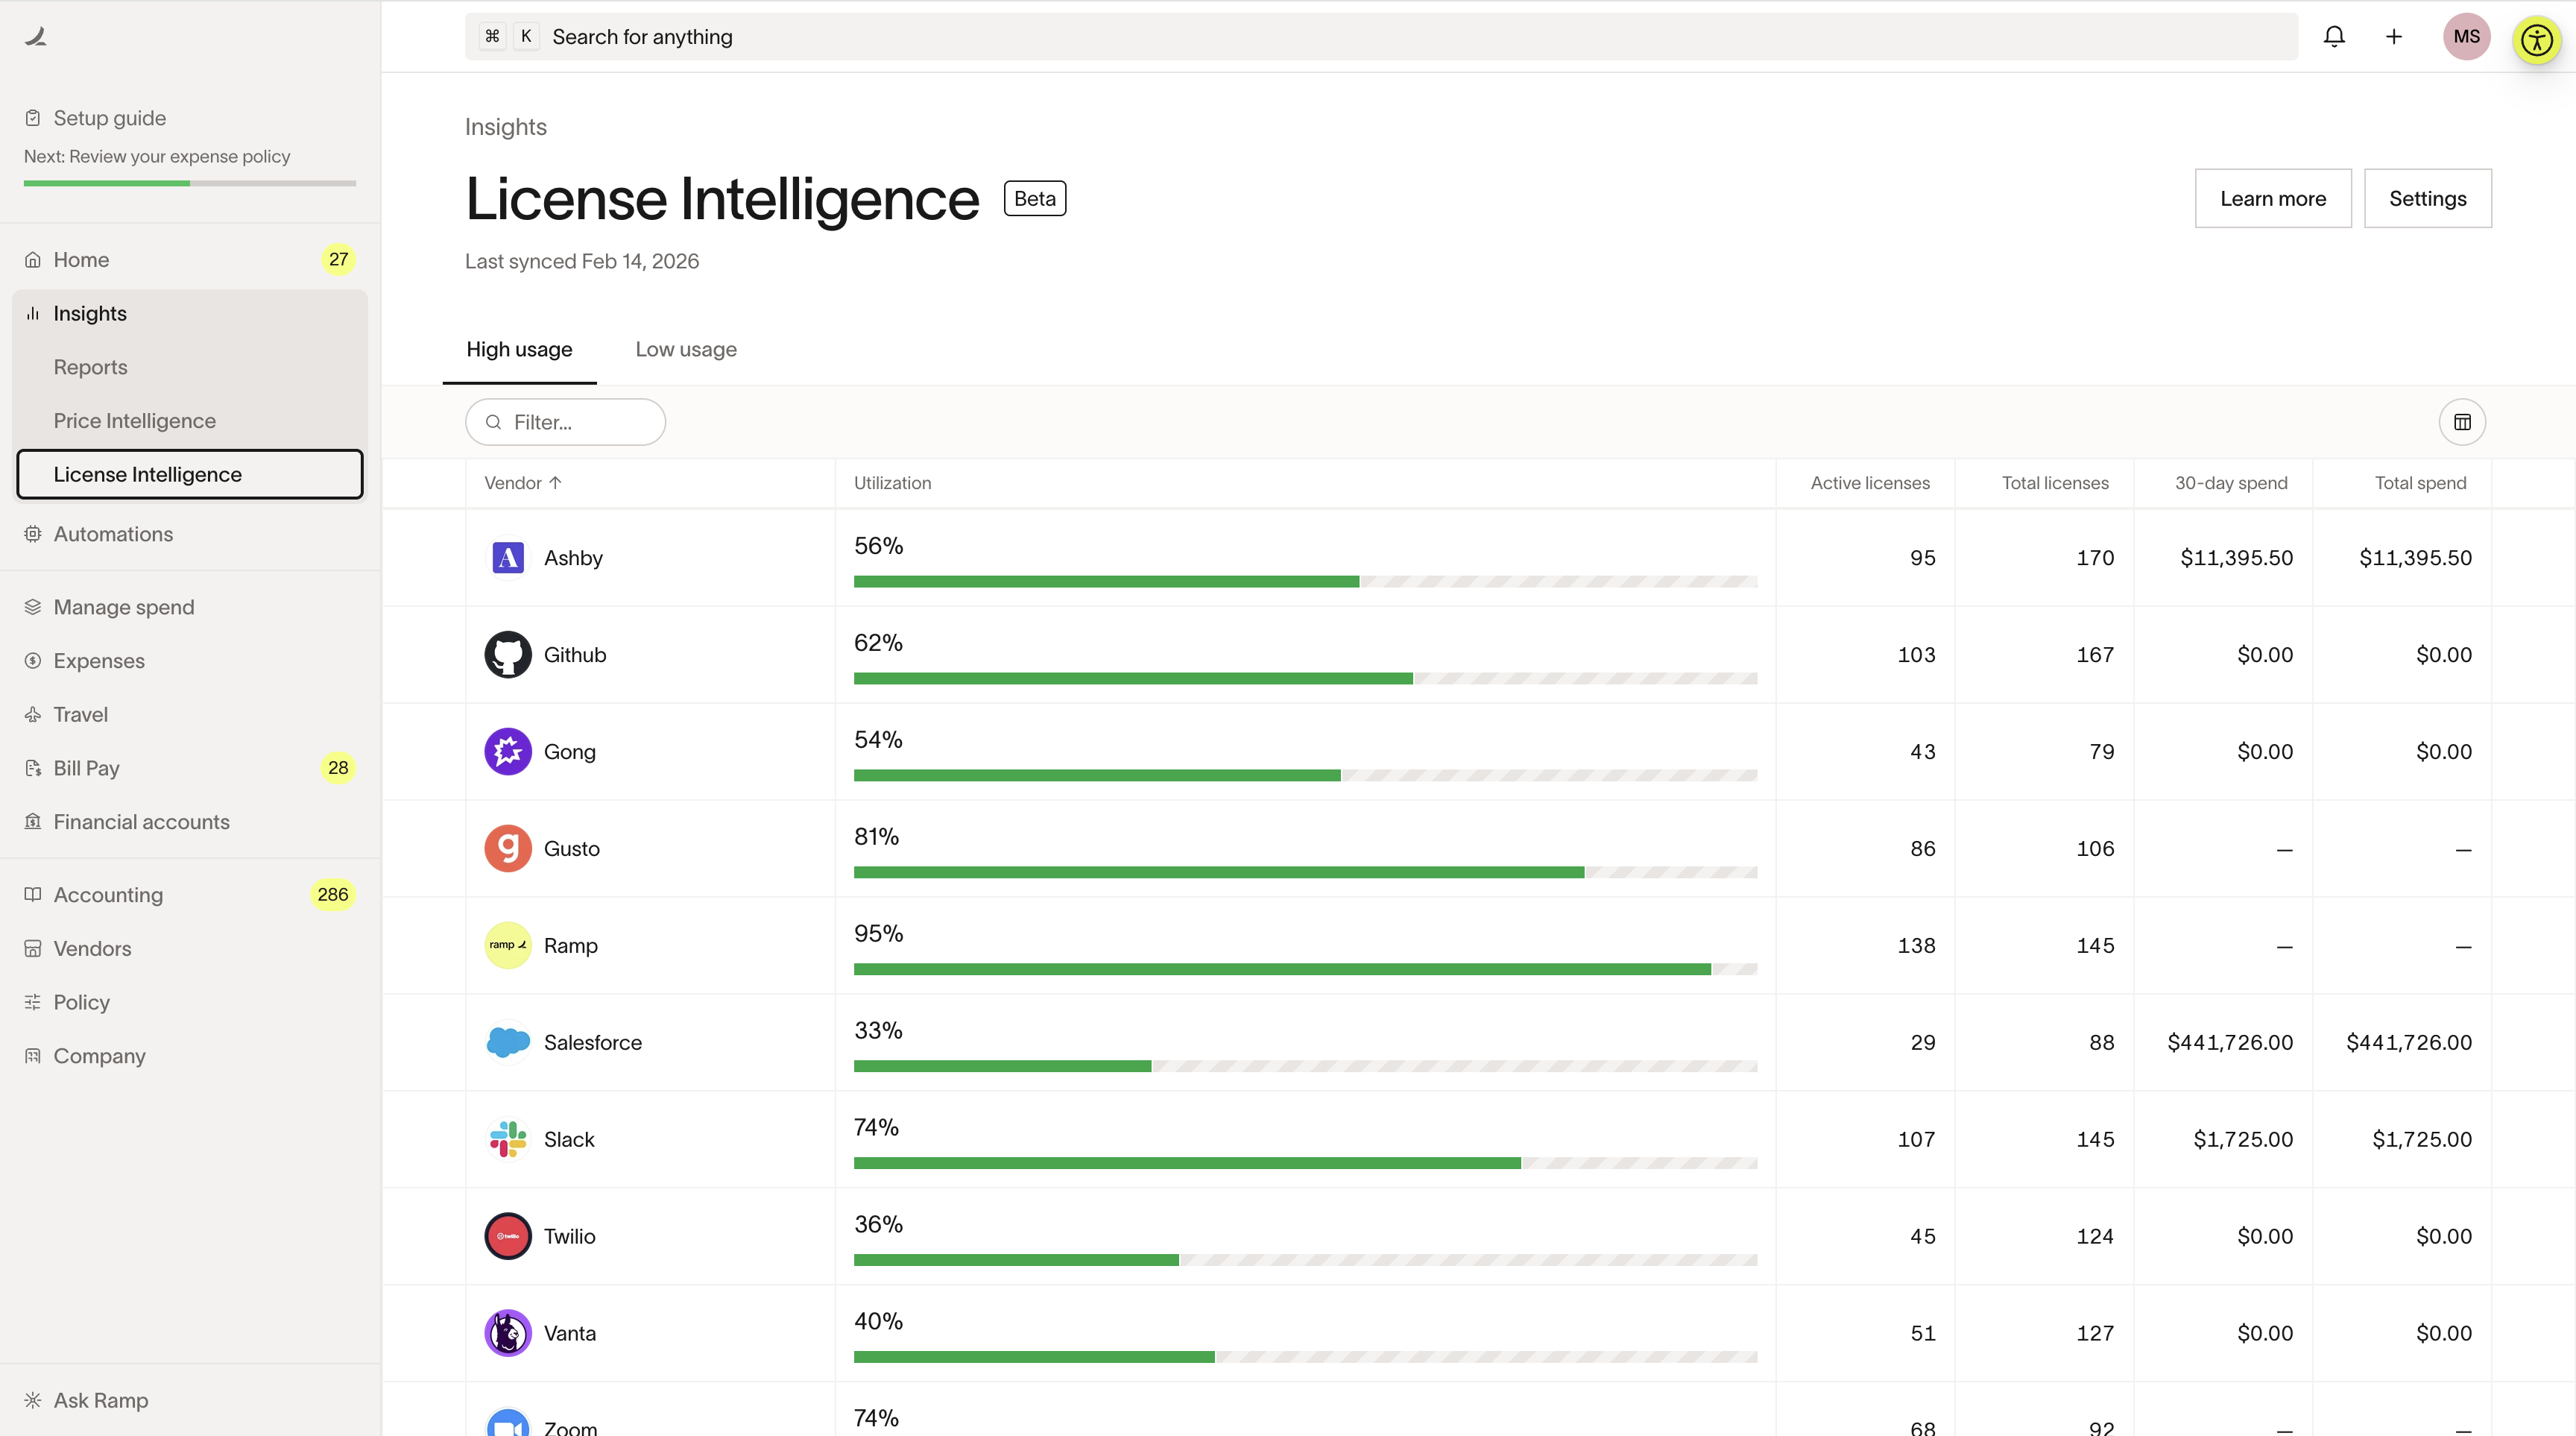Click the Ramp vendor logo in the table
2576x1436 pixels.
pyautogui.click(x=508, y=945)
